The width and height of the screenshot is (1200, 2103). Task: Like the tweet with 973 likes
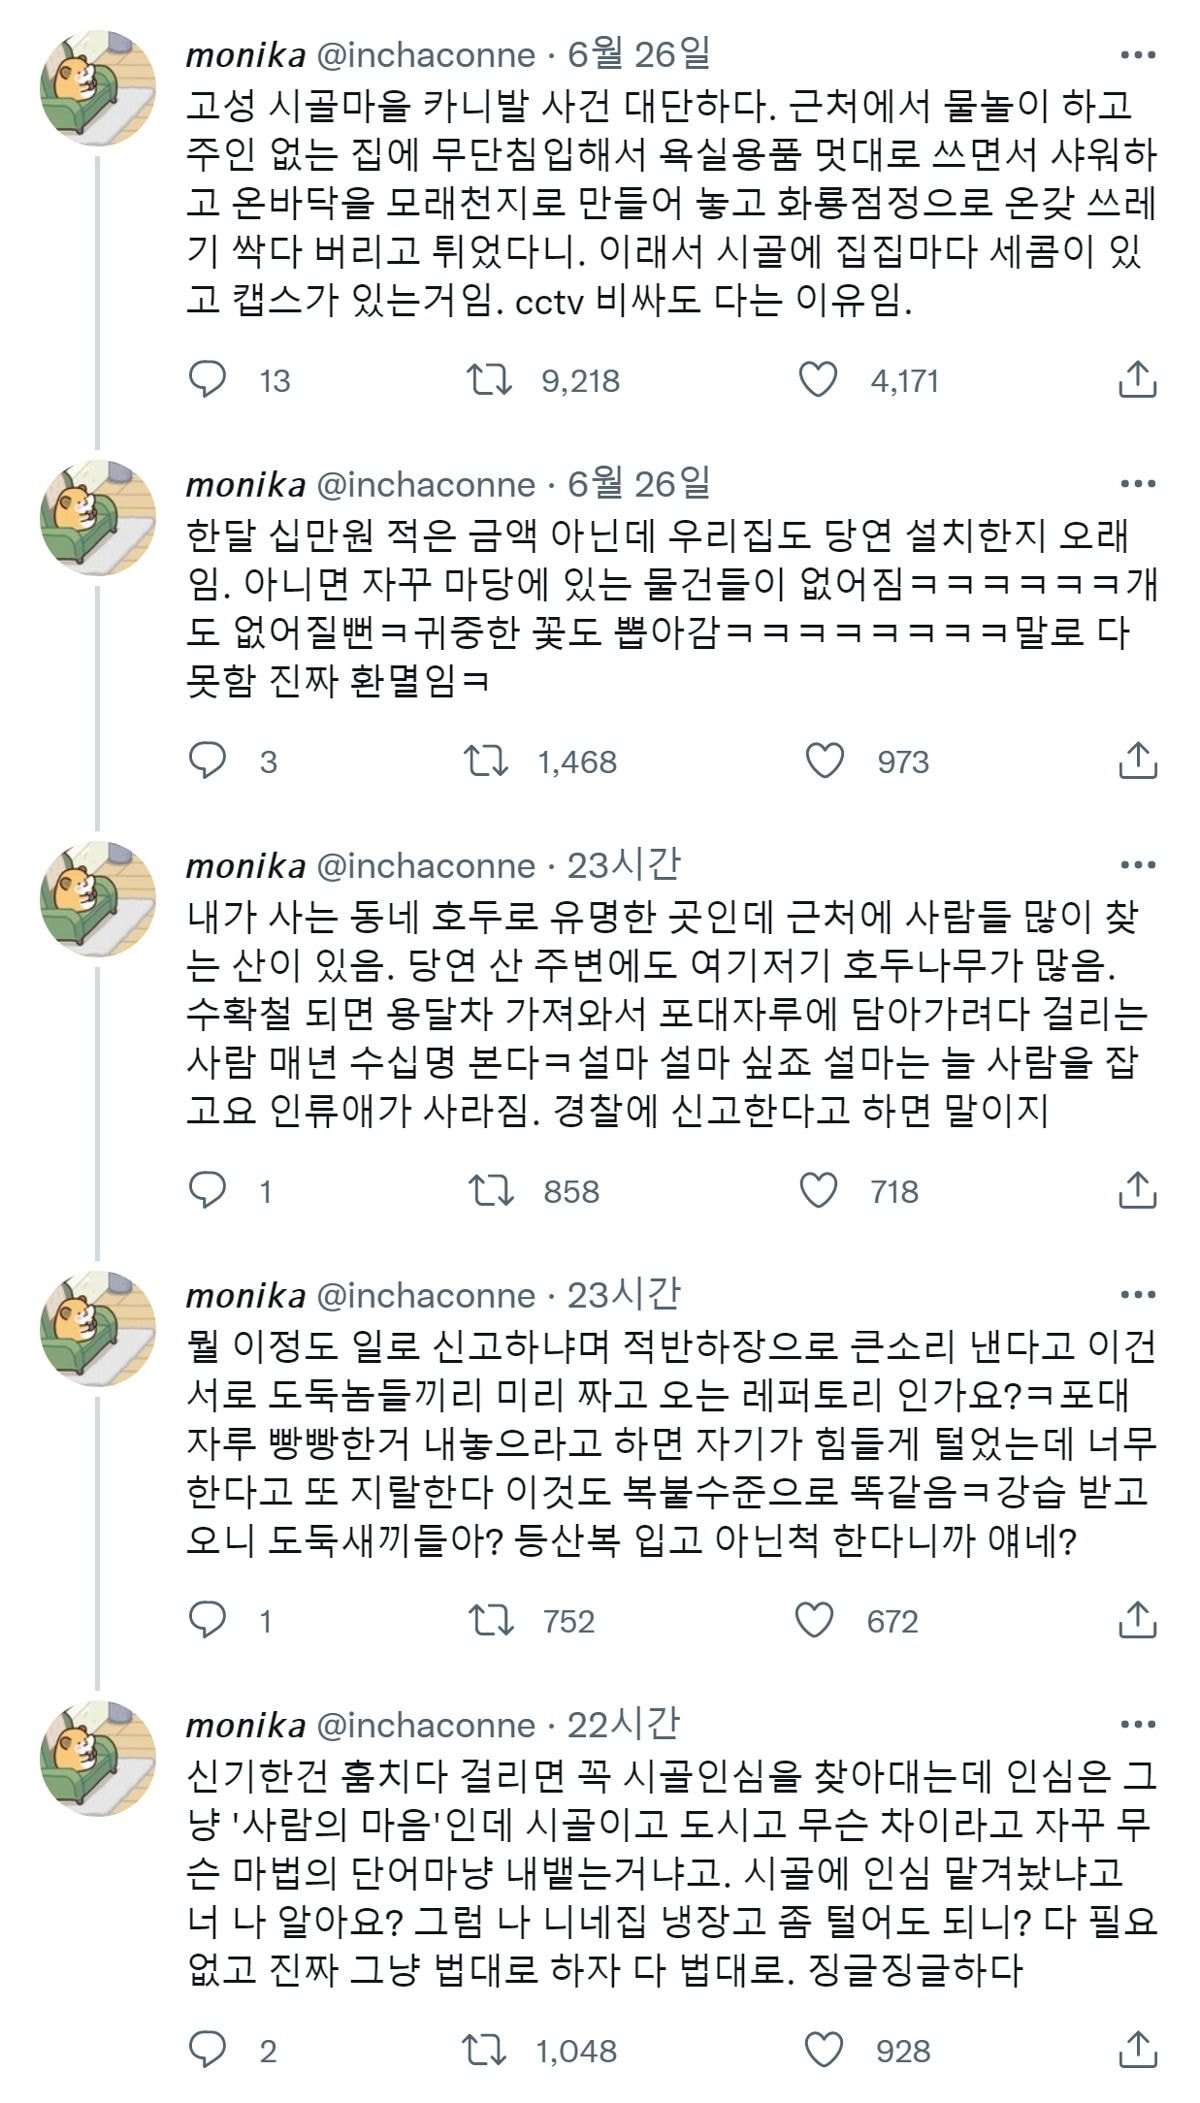click(825, 762)
